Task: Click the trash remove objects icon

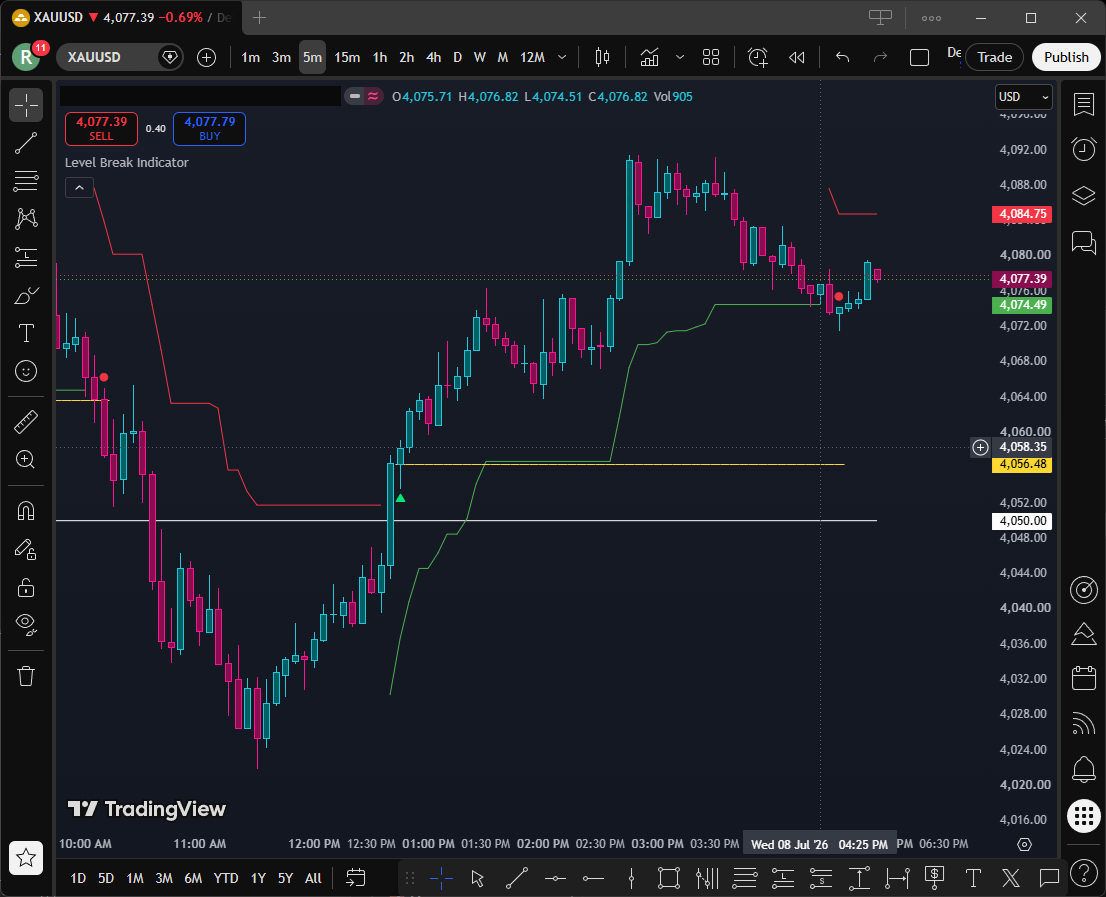Action: [26, 676]
